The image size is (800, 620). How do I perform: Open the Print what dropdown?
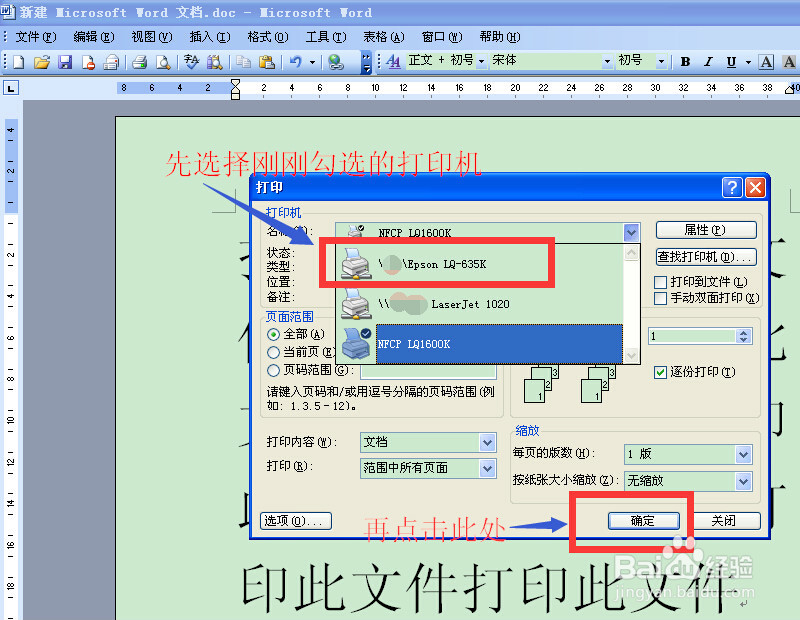[x=487, y=442]
